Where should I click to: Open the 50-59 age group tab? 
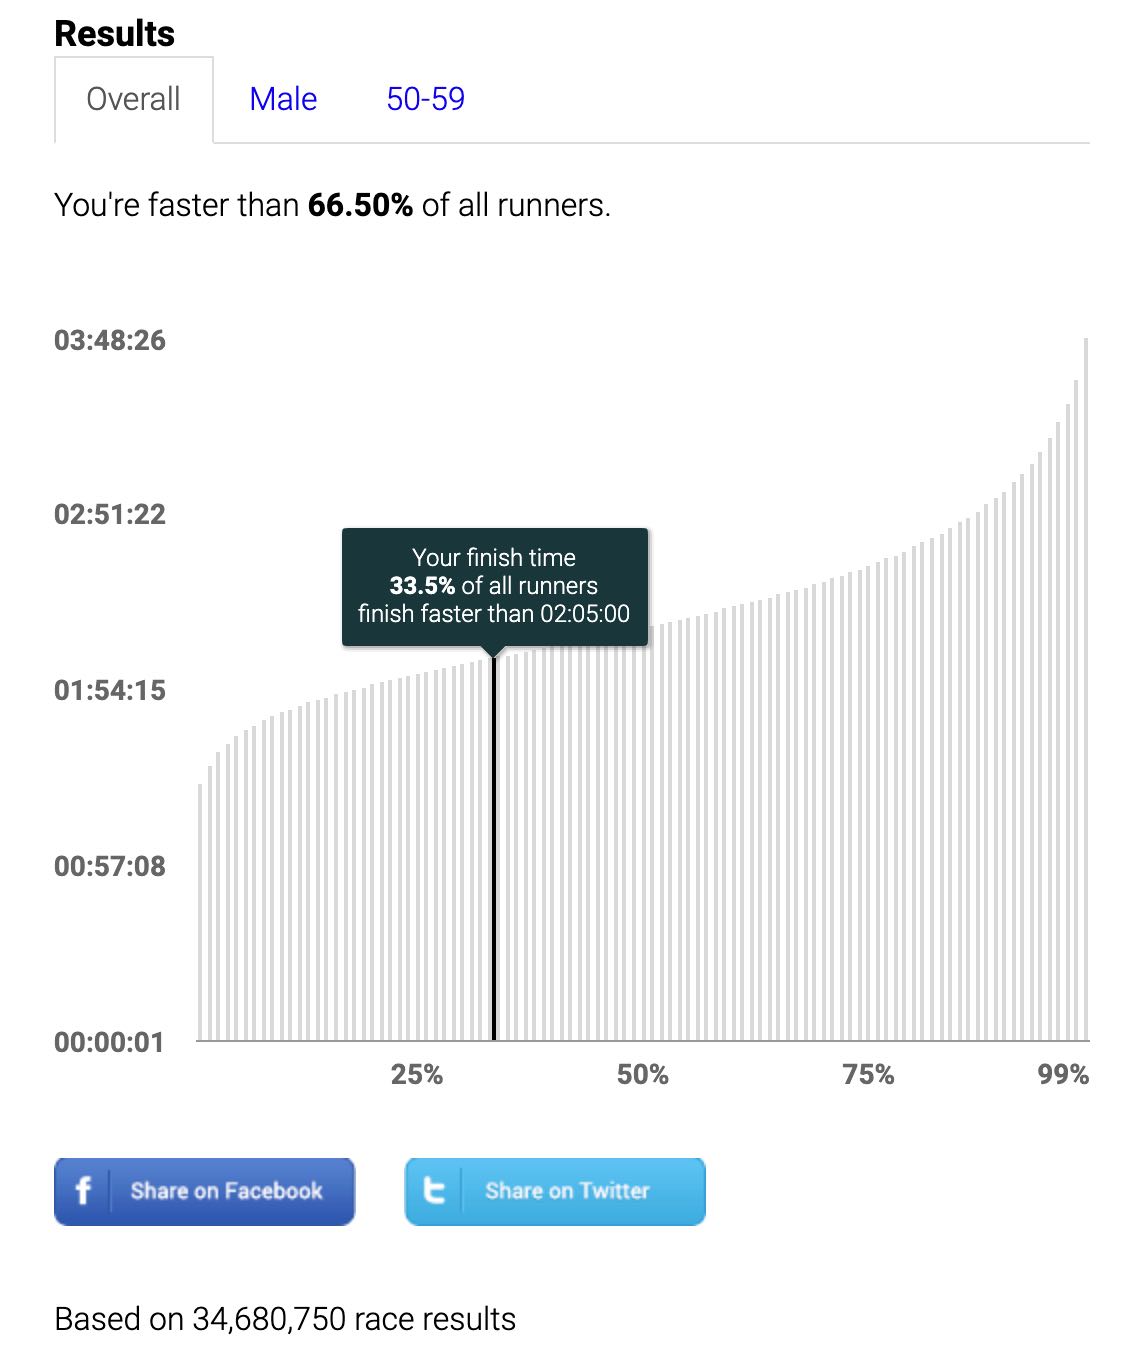[425, 99]
